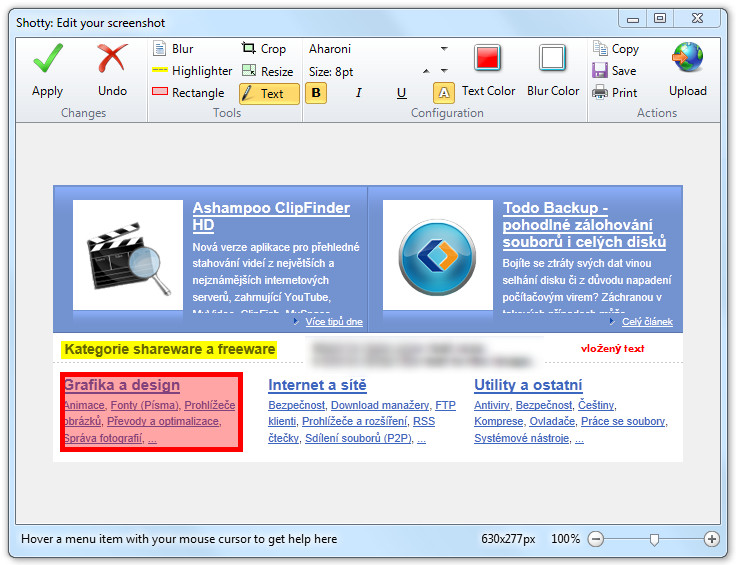Screen dimensions: 736x565
Task: Toggle Italic text formatting
Action: coord(358,93)
